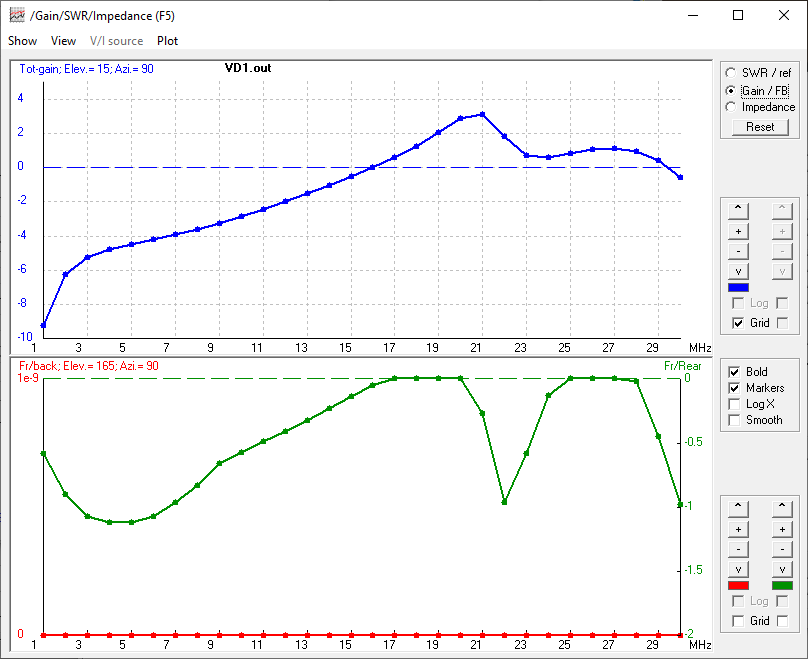Viewport: 808px width, 659px height.
Task: Disable the Markers checkbox
Action: (x=735, y=388)
